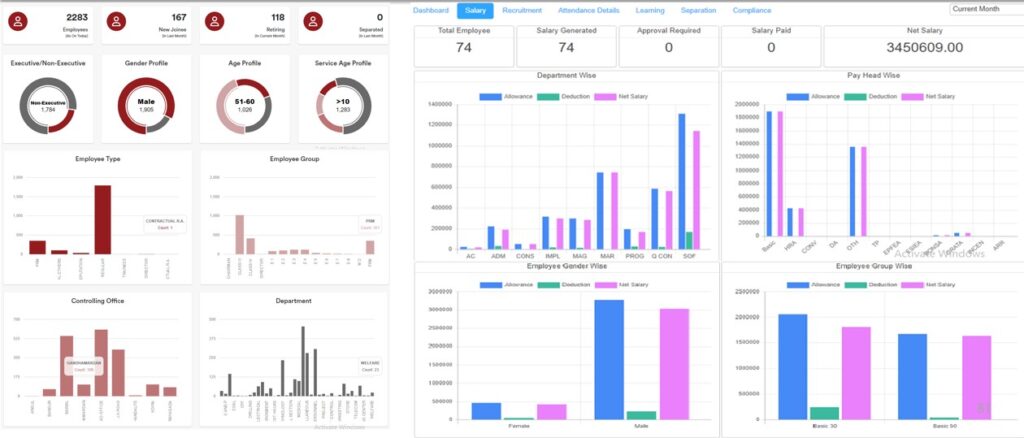Image resolution: width=1024 pixels, height=438 pixels.
Task: Click the Gender Profile donut chart
Action: pos(147,104)
